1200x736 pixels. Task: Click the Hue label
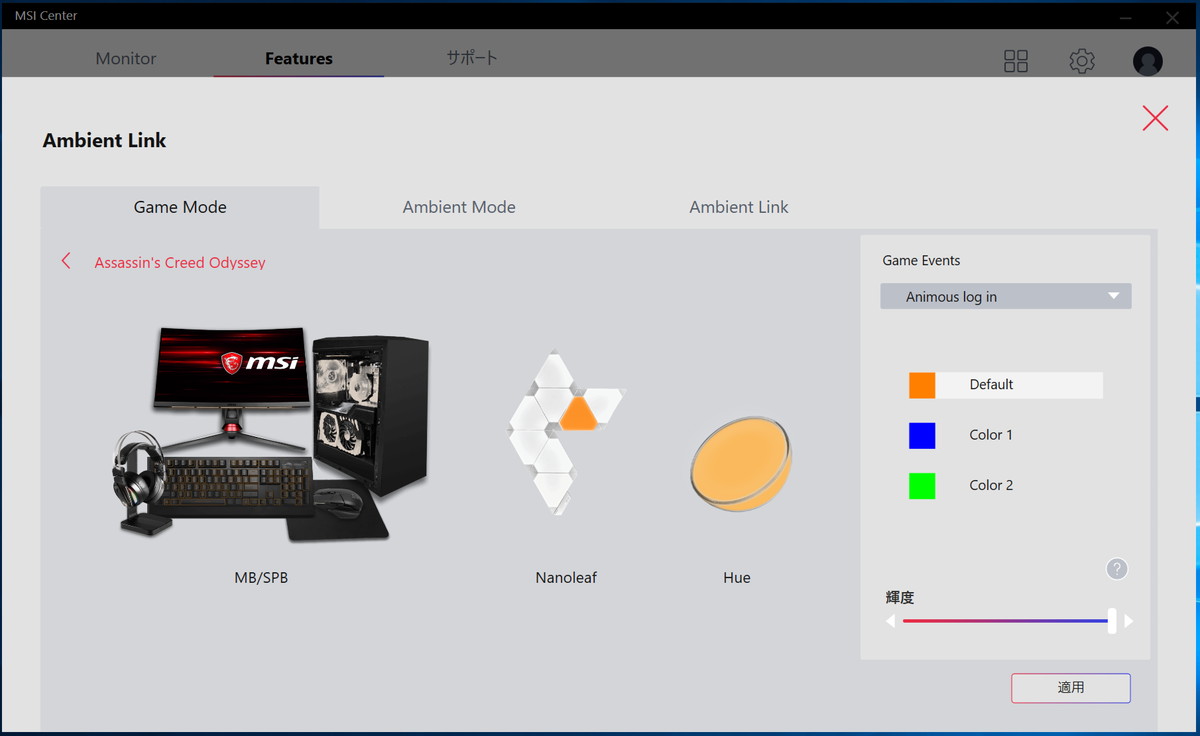click(x=737, y=577)
